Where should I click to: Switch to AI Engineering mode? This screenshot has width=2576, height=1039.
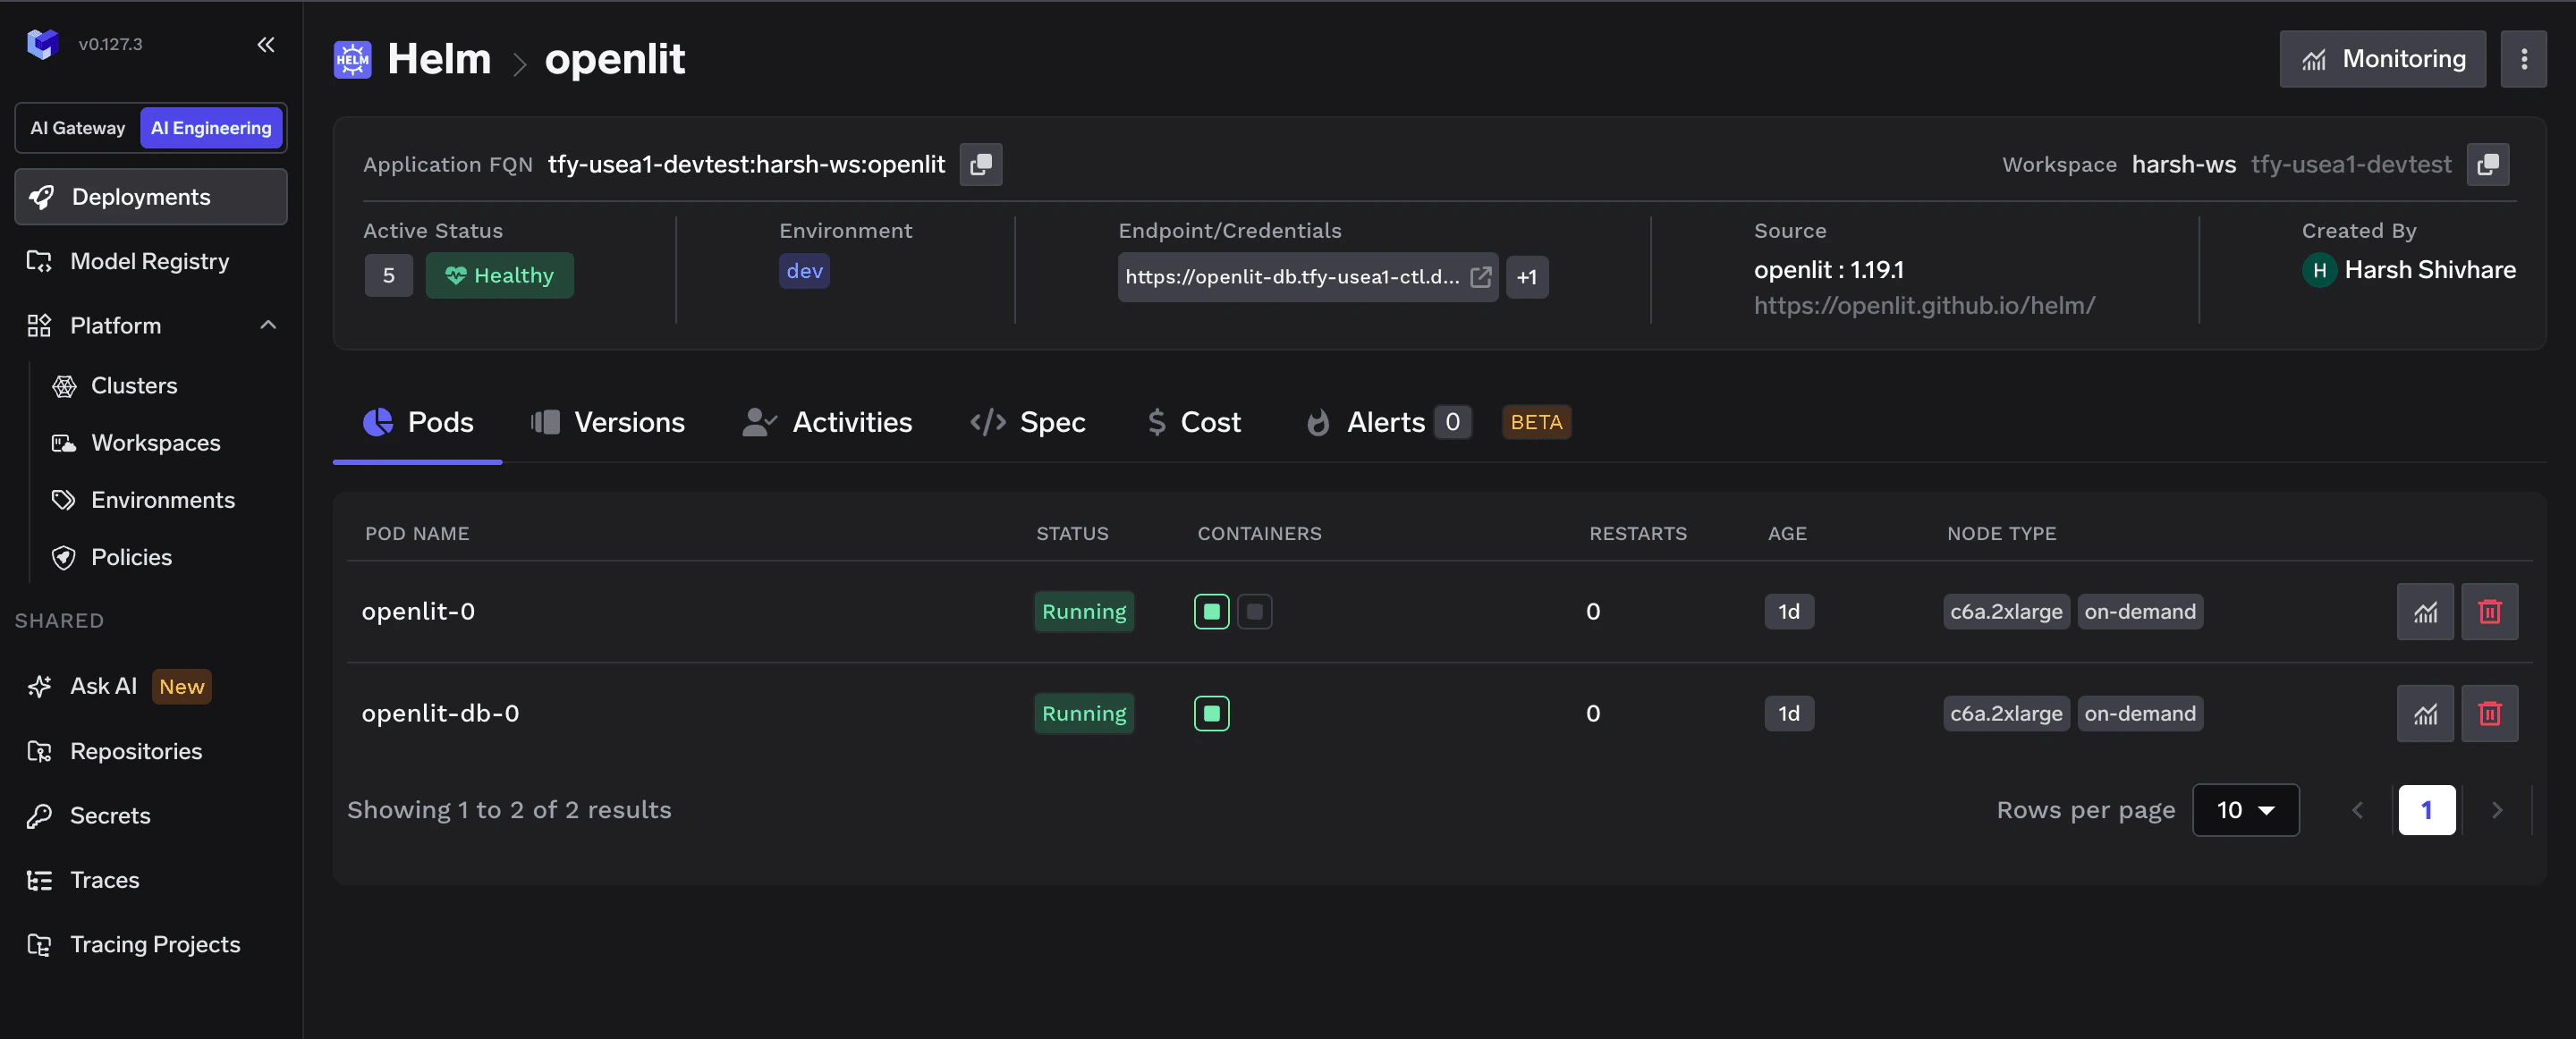pyautogui.click(x=211, y=128)
